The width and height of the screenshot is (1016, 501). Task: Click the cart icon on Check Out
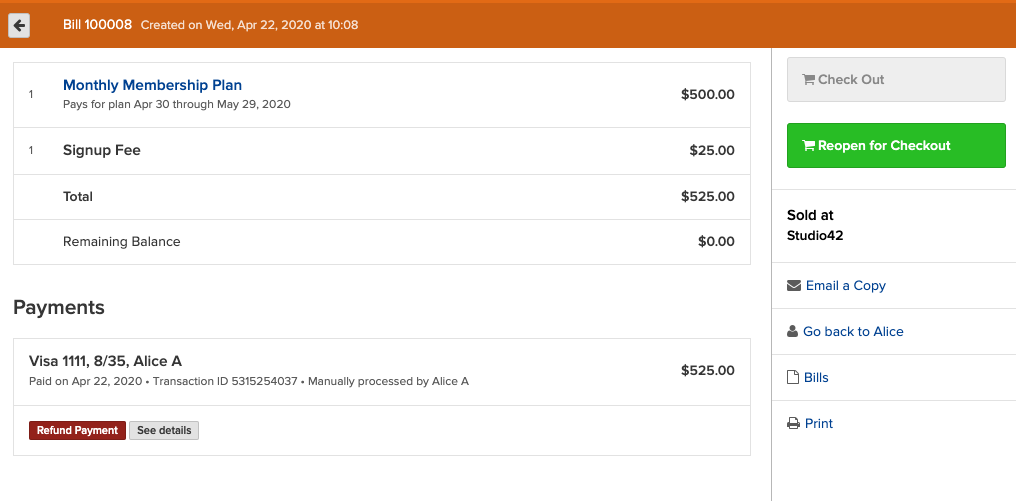click(x=809, y=80)
